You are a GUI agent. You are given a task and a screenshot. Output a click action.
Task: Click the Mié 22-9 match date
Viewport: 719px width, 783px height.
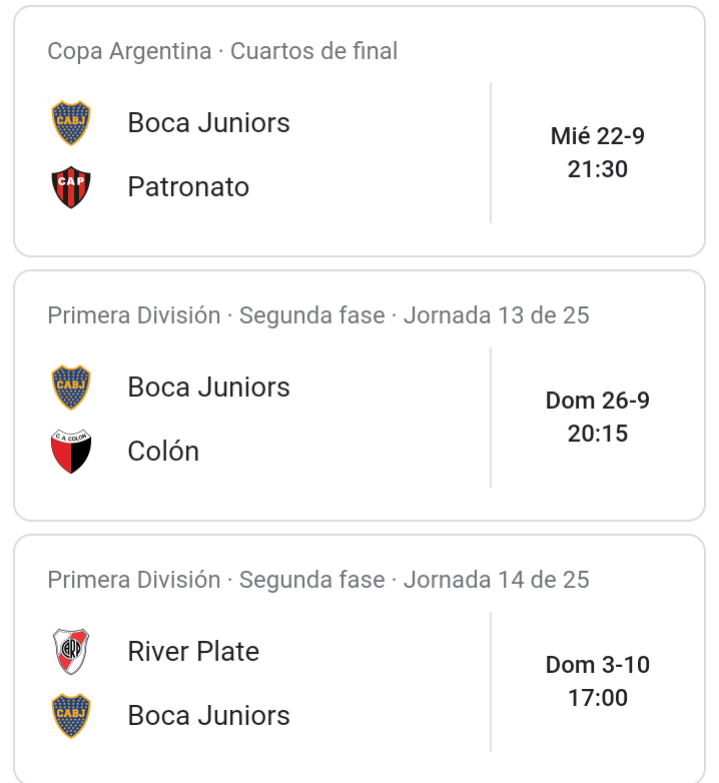click(598, 136)
